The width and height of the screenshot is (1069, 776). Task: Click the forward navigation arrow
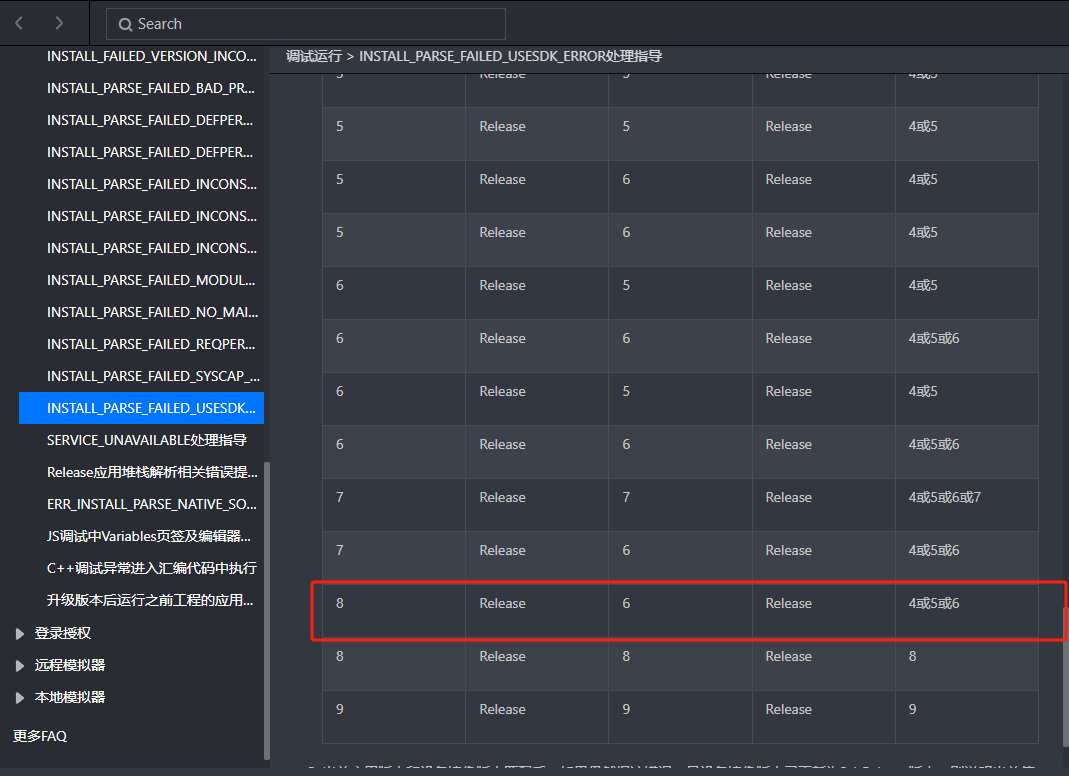tap(59, 23)
